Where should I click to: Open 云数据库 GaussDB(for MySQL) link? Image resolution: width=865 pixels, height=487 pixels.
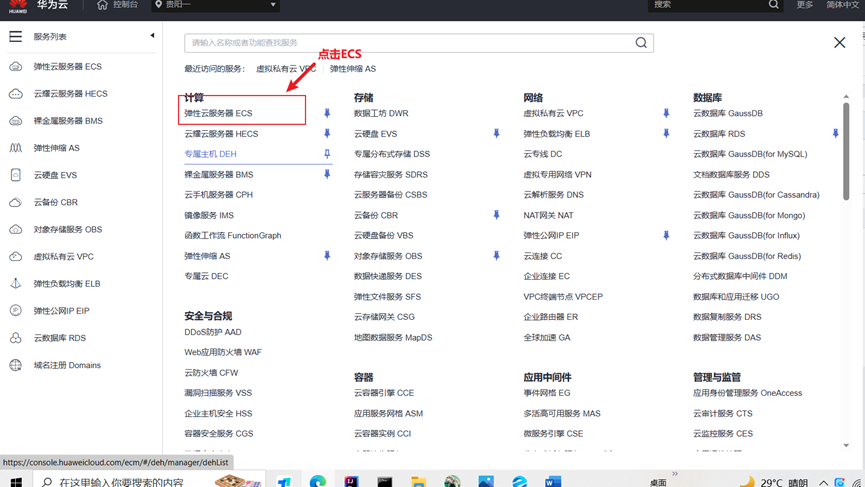(750, 154)
